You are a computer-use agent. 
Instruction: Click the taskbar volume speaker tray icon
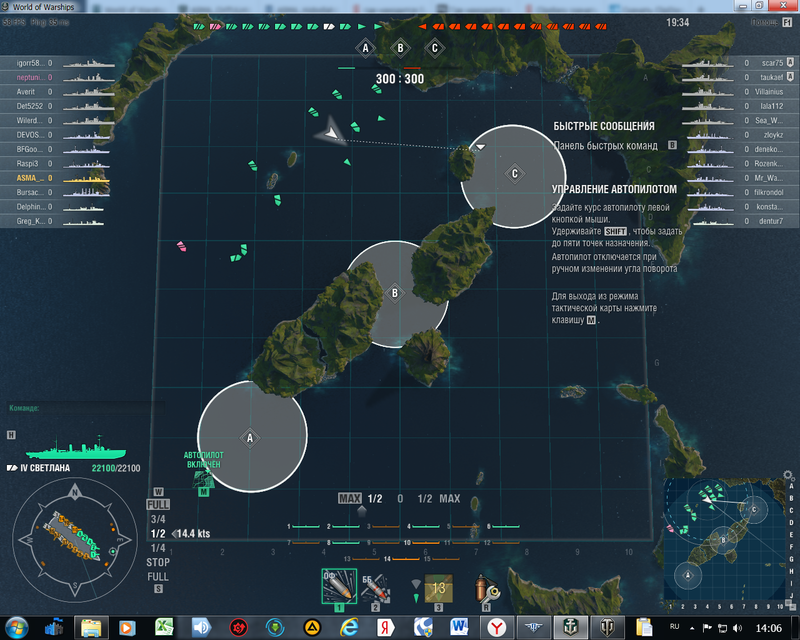(737, 628)
